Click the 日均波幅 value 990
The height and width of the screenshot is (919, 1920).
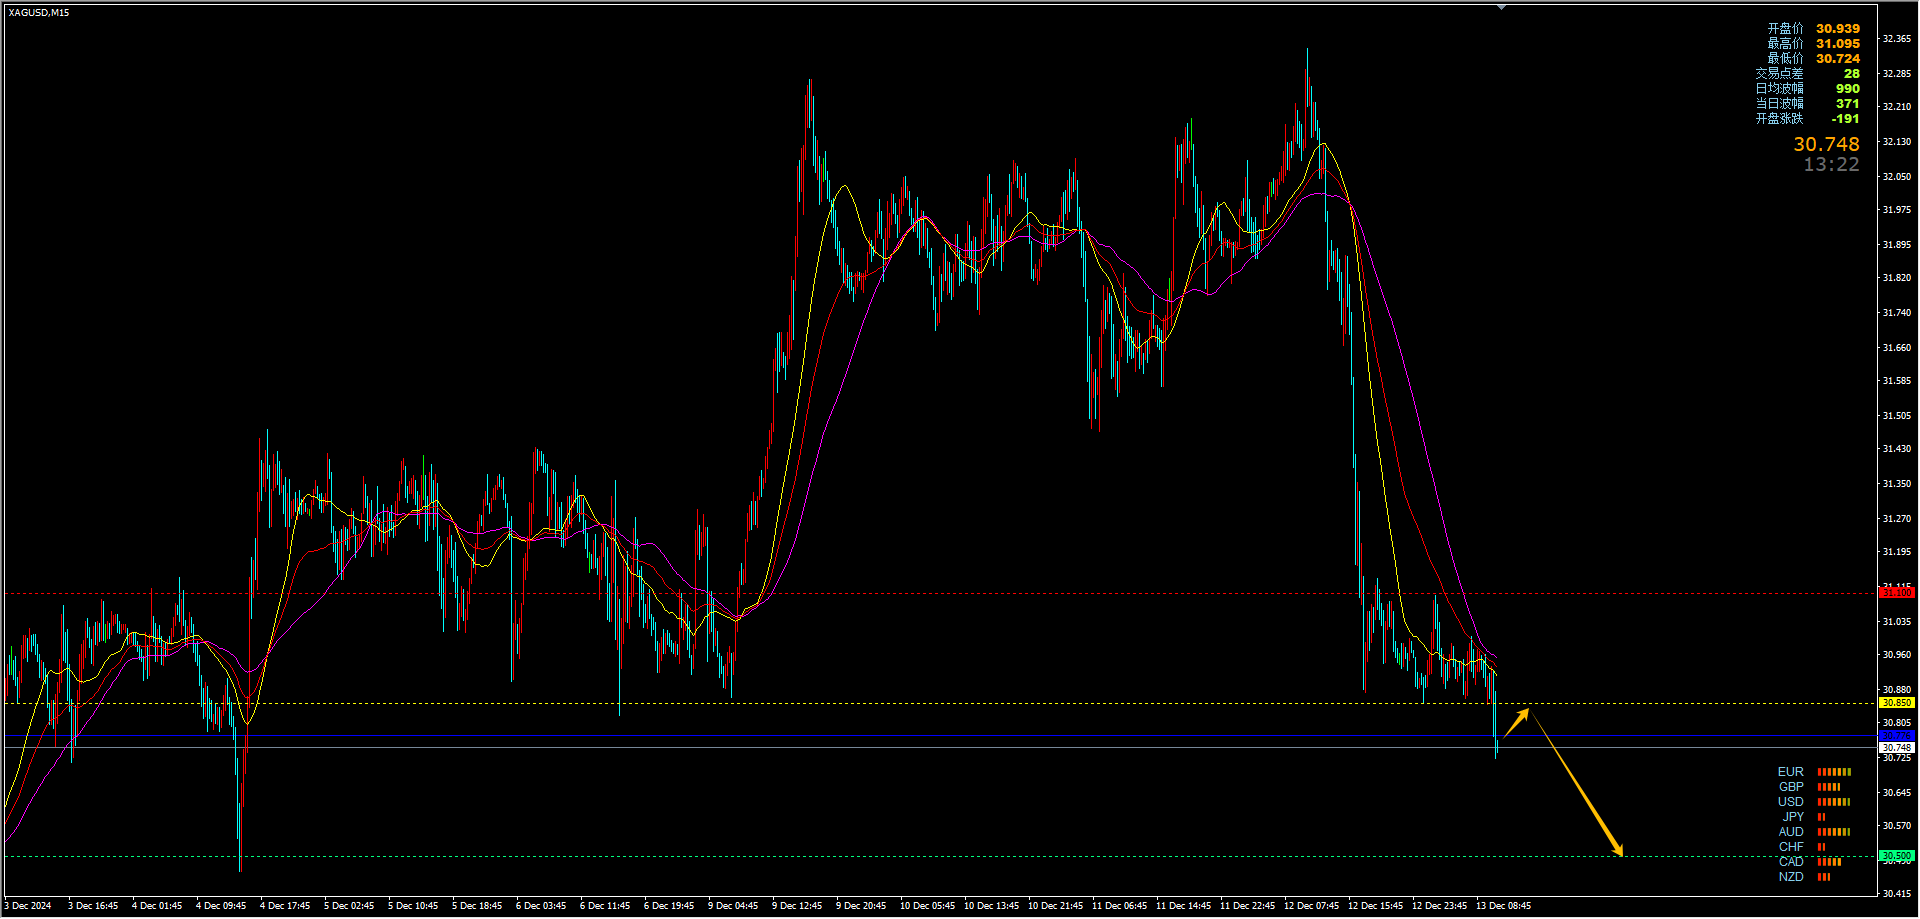1848,89
